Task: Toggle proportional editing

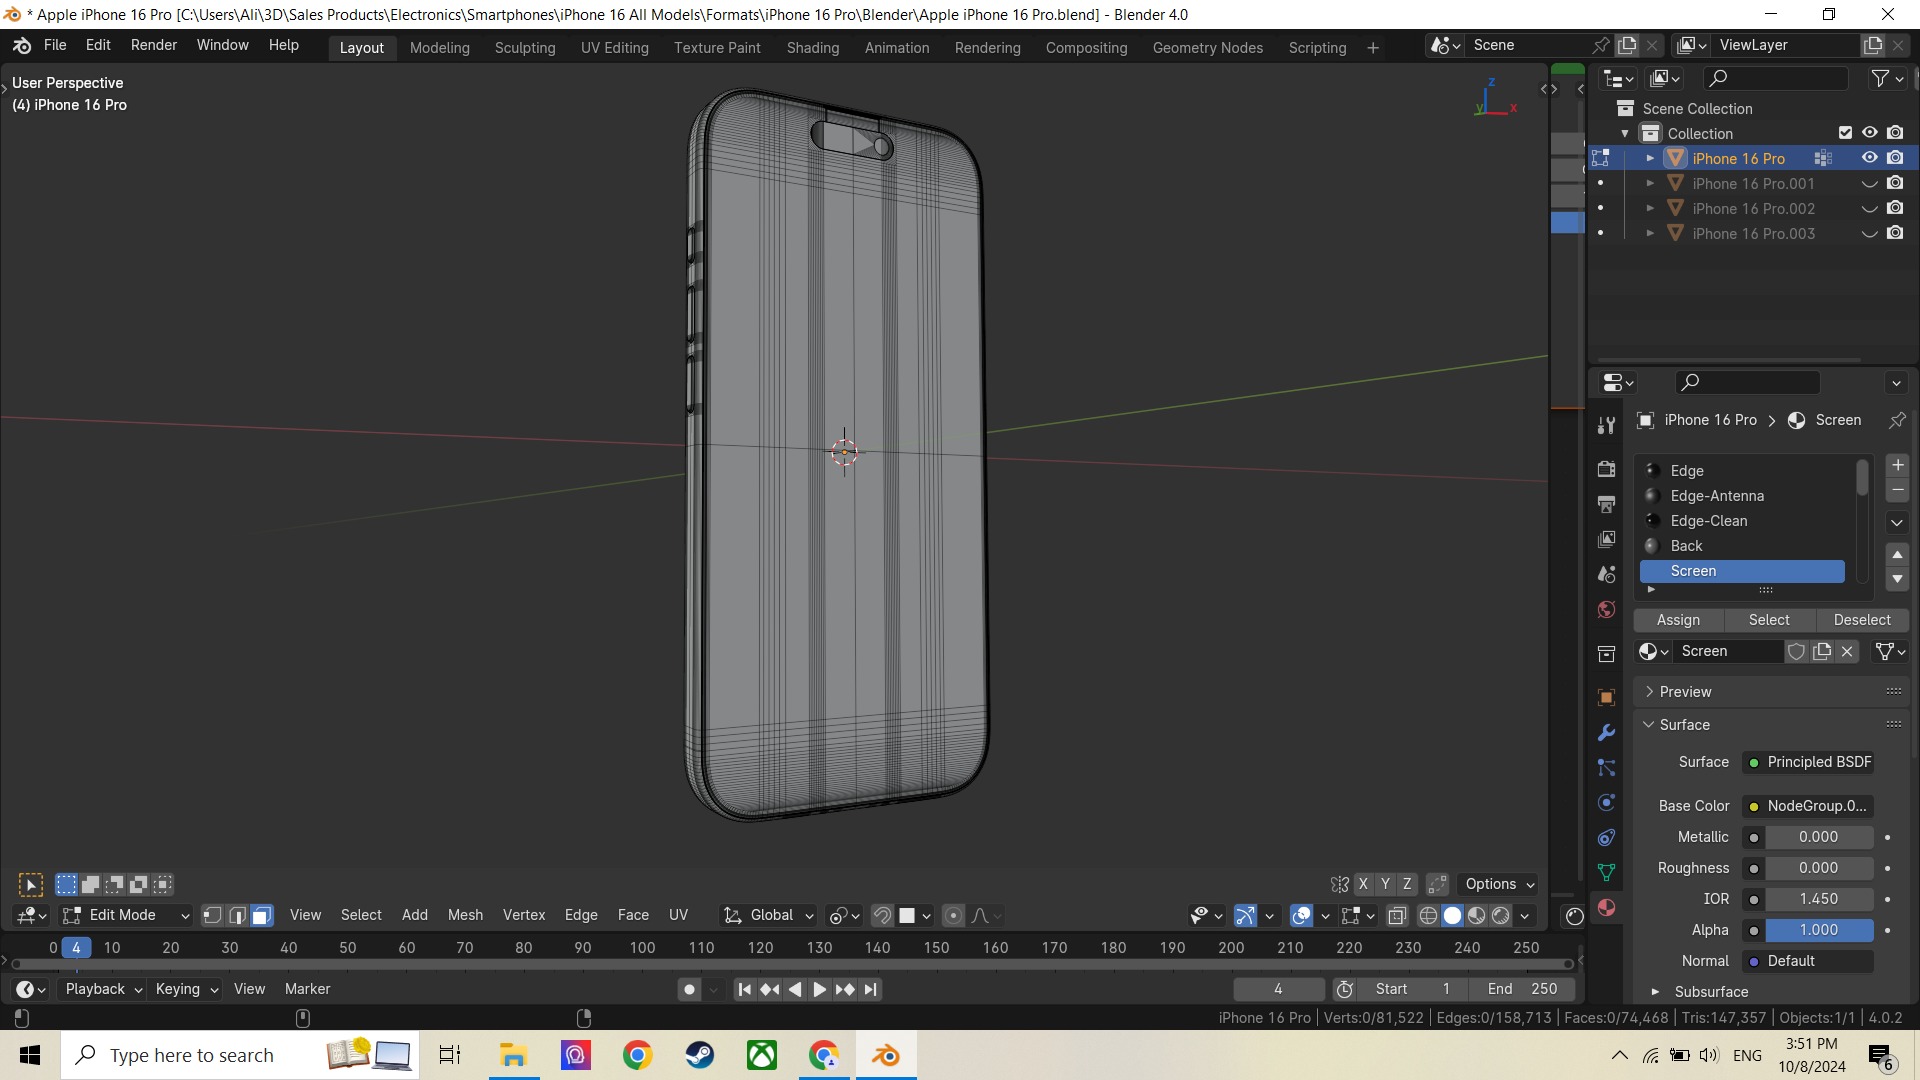Action: [953, 915]
